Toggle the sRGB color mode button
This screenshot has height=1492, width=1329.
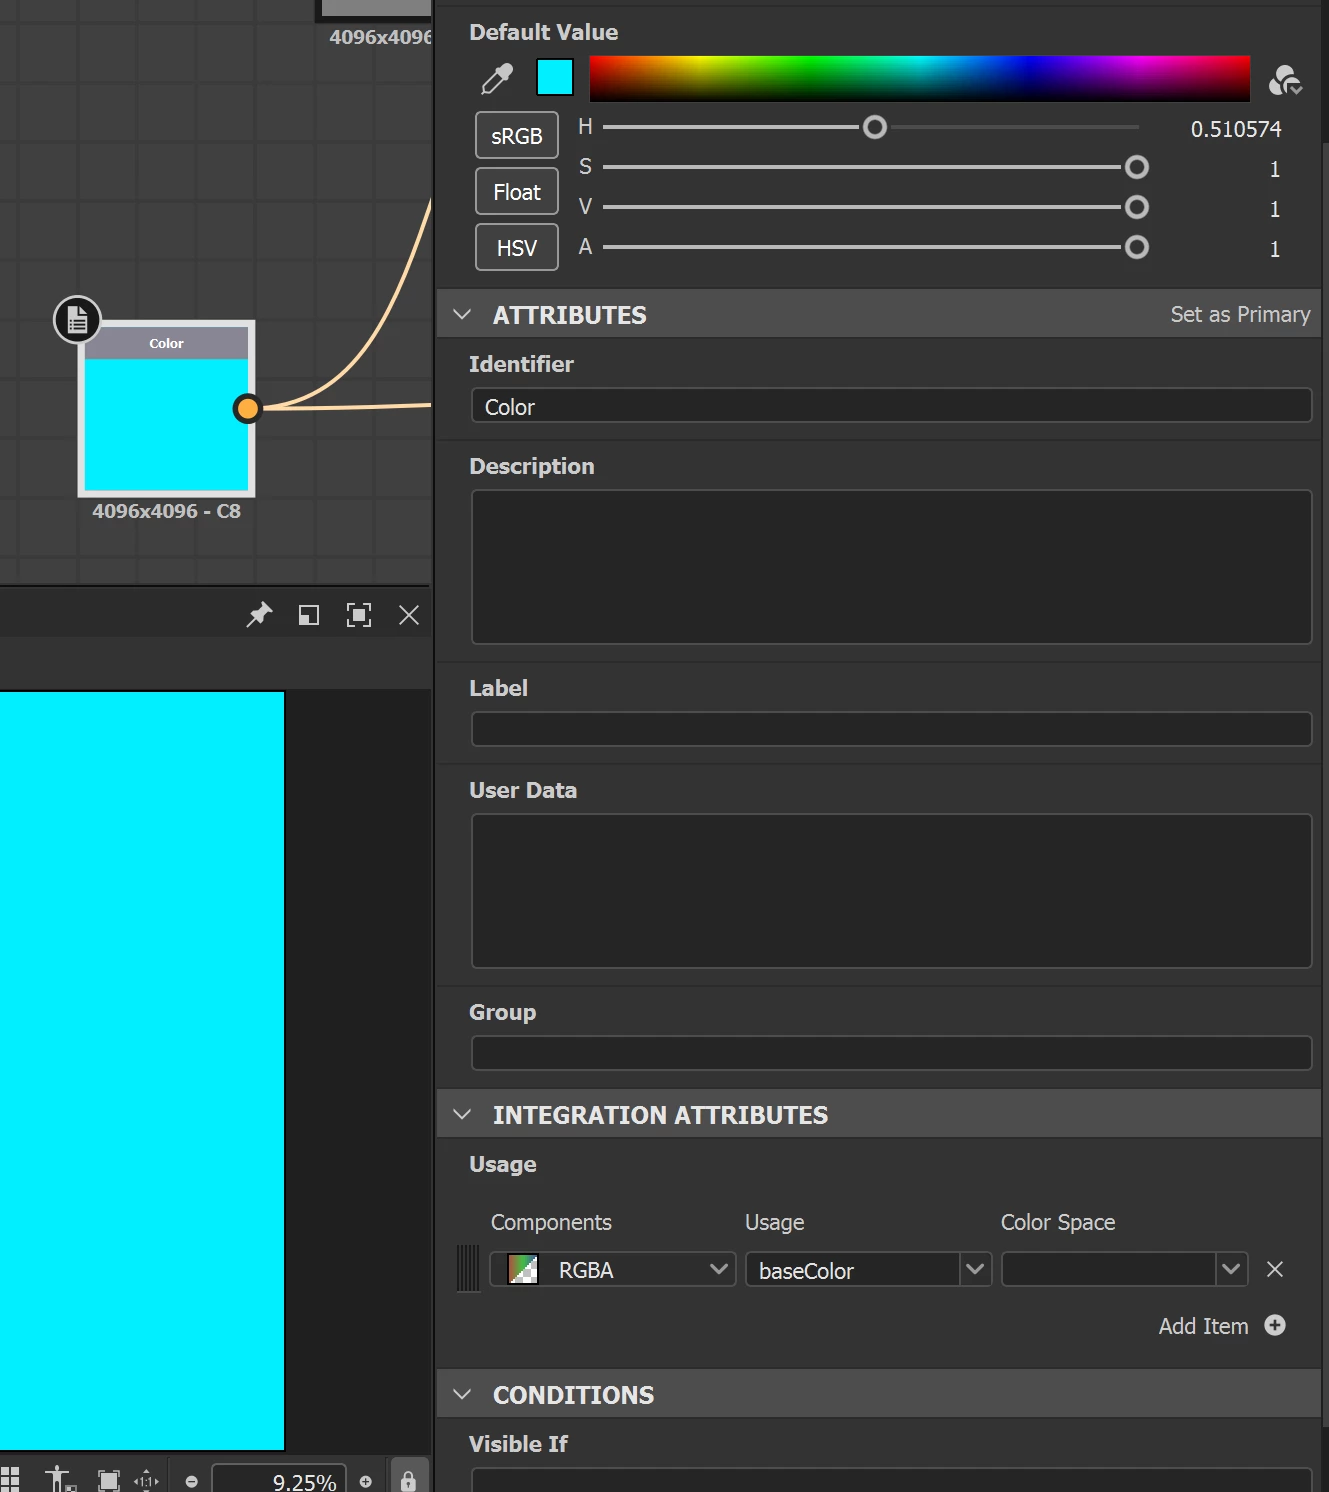[517, 135]
